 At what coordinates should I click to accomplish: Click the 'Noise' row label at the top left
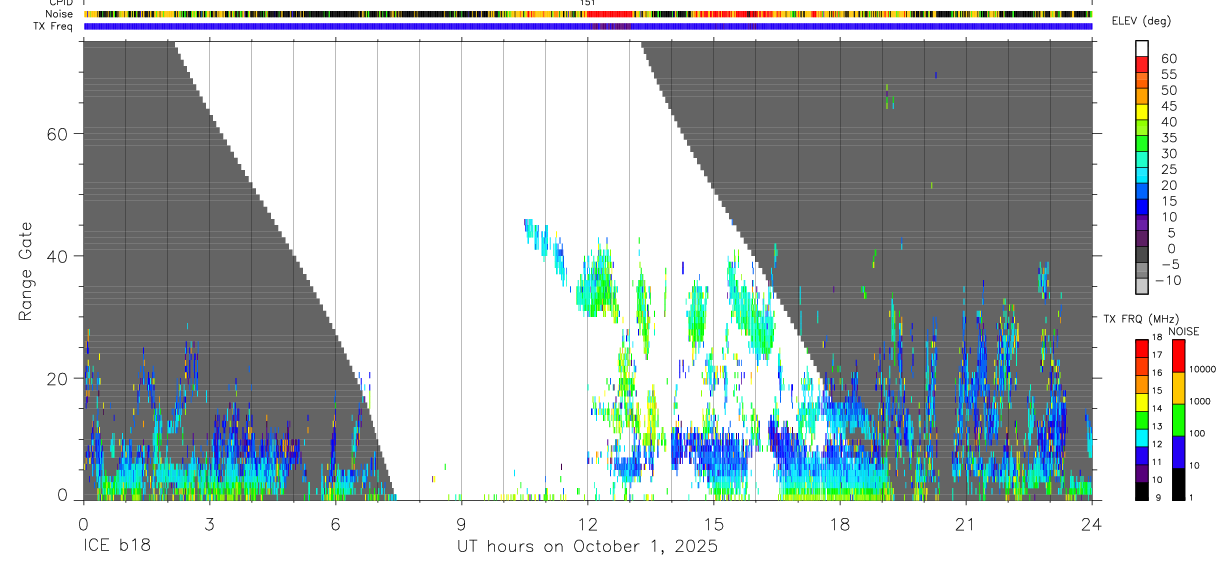pyautogui.click(x=59, y=14)
